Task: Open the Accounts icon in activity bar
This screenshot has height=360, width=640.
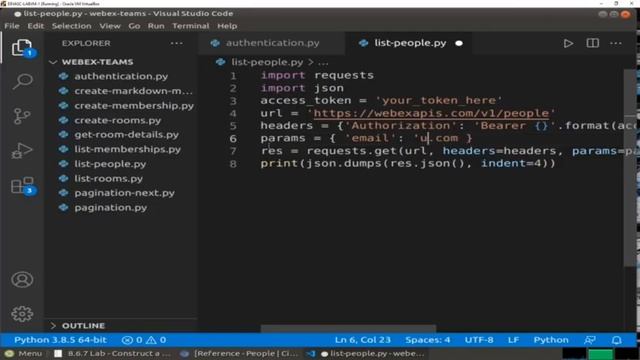Action: click(22, 280)
